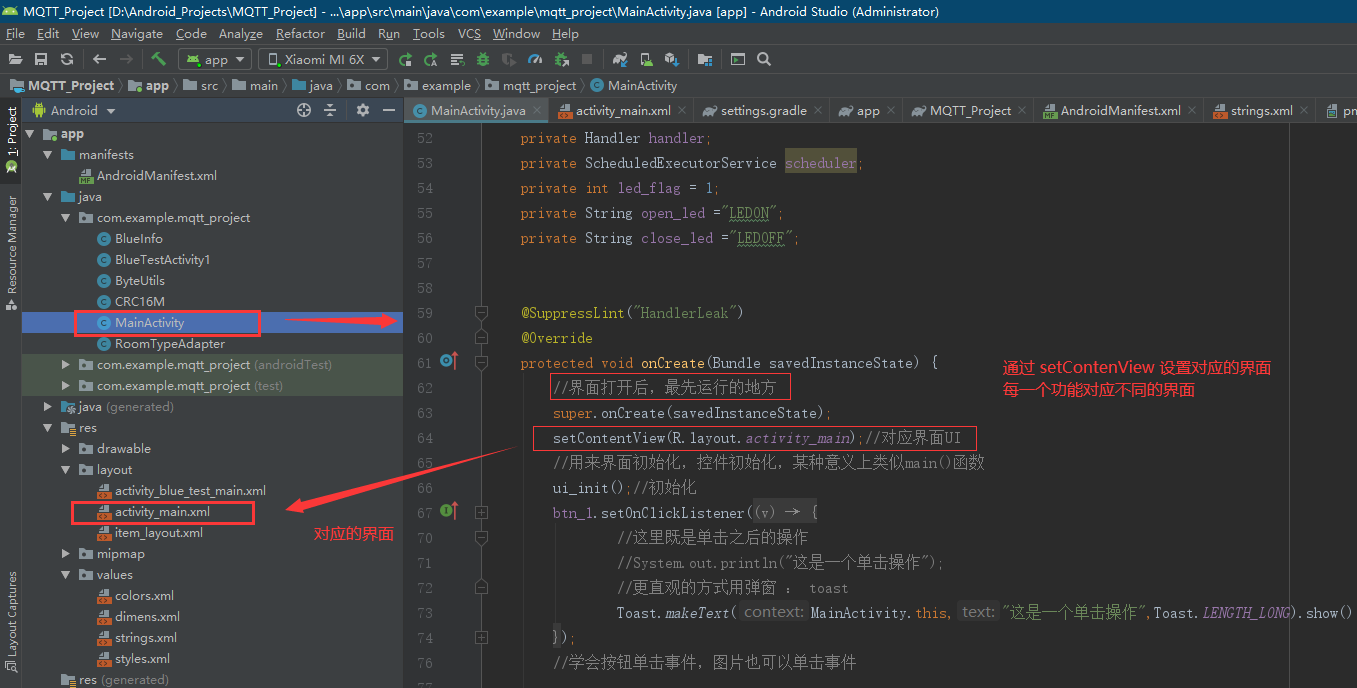Close the activity_main.xml tab

point(683,111)
